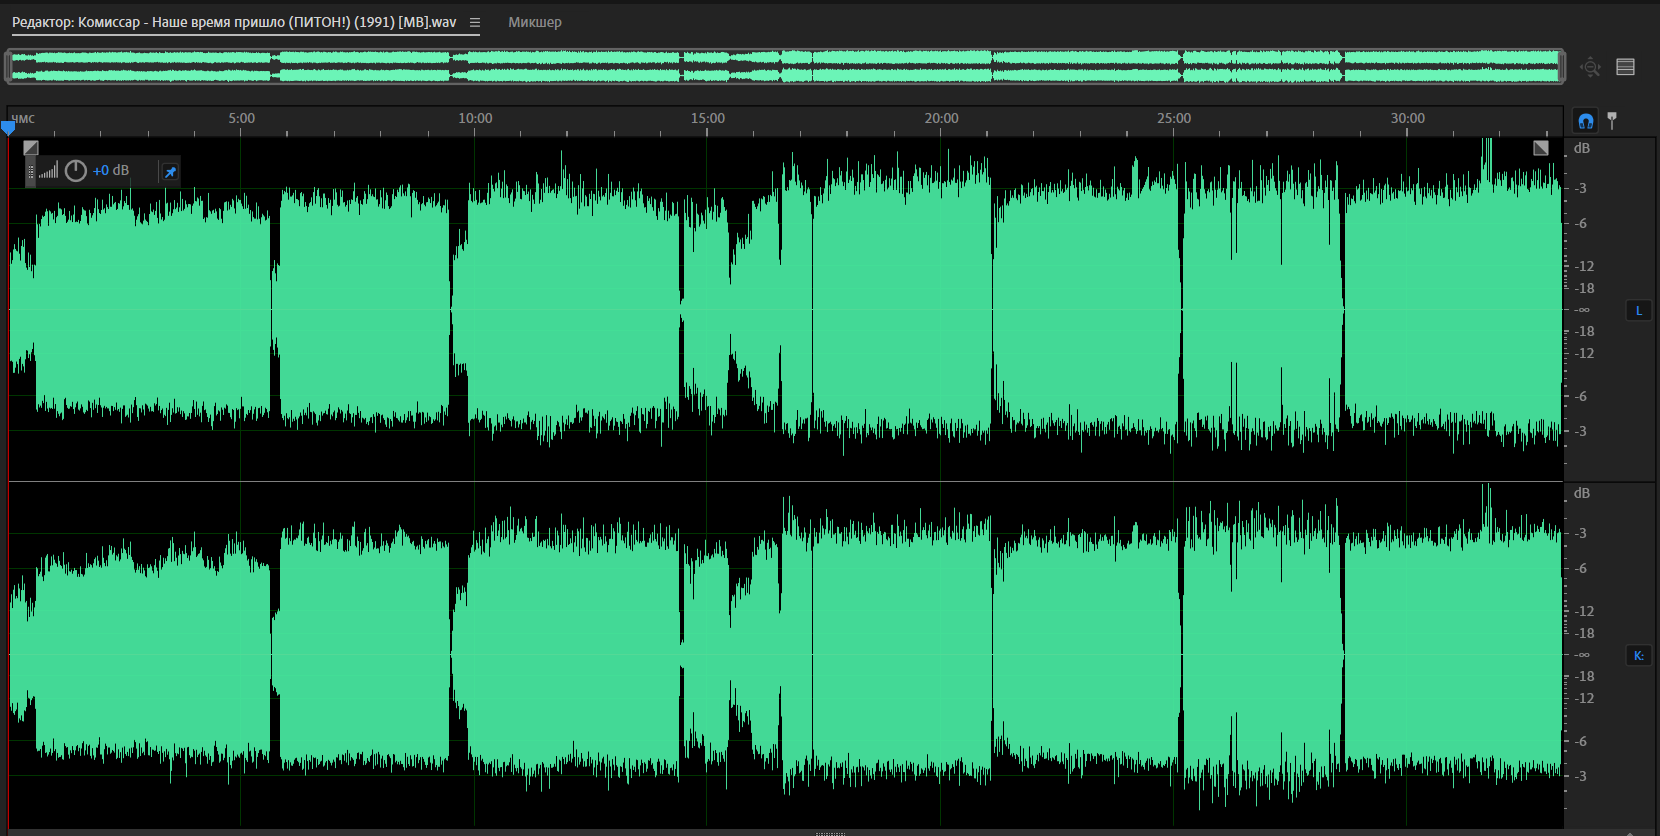Image resolution: width=1660 pixels, height=836 pixels.
Task: Toggle the left channel L button
Action: 1638,311
